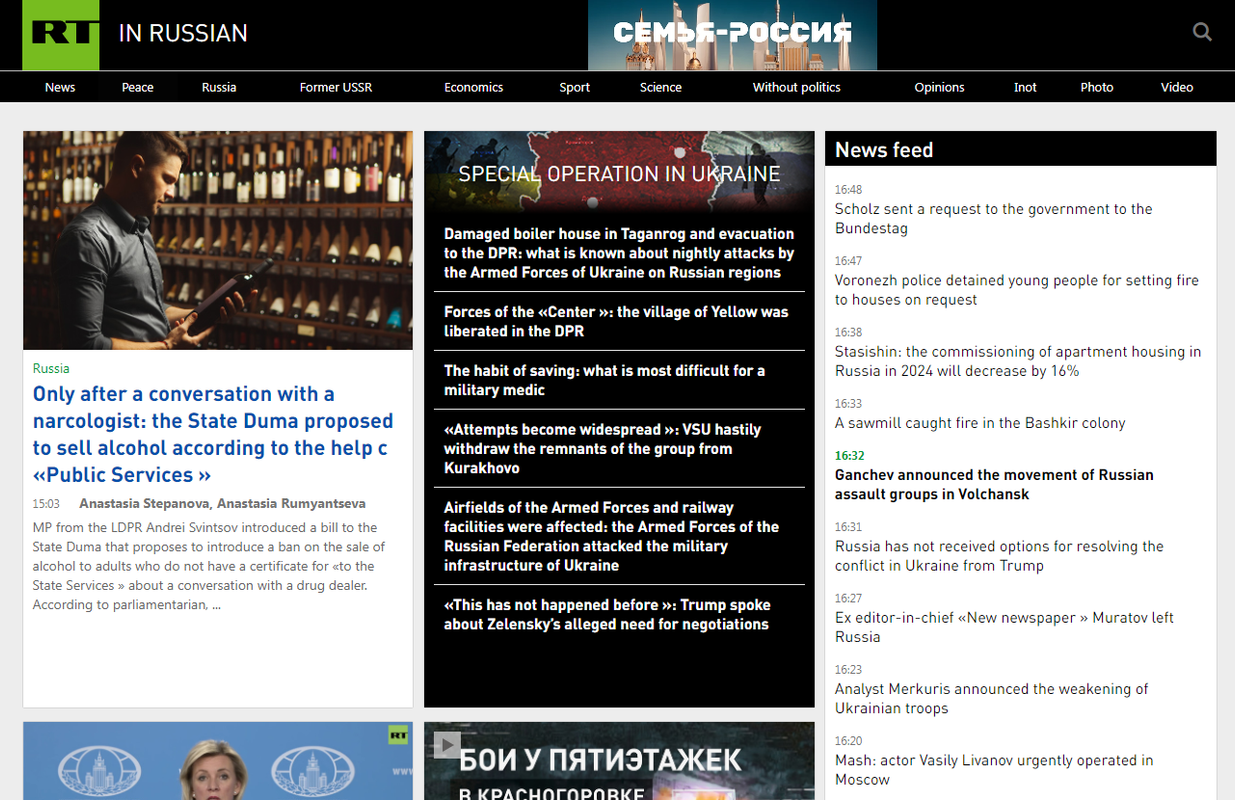Click the IN RUSSIAN header text
Viewport: 1235px width, 800px height.
183,33
